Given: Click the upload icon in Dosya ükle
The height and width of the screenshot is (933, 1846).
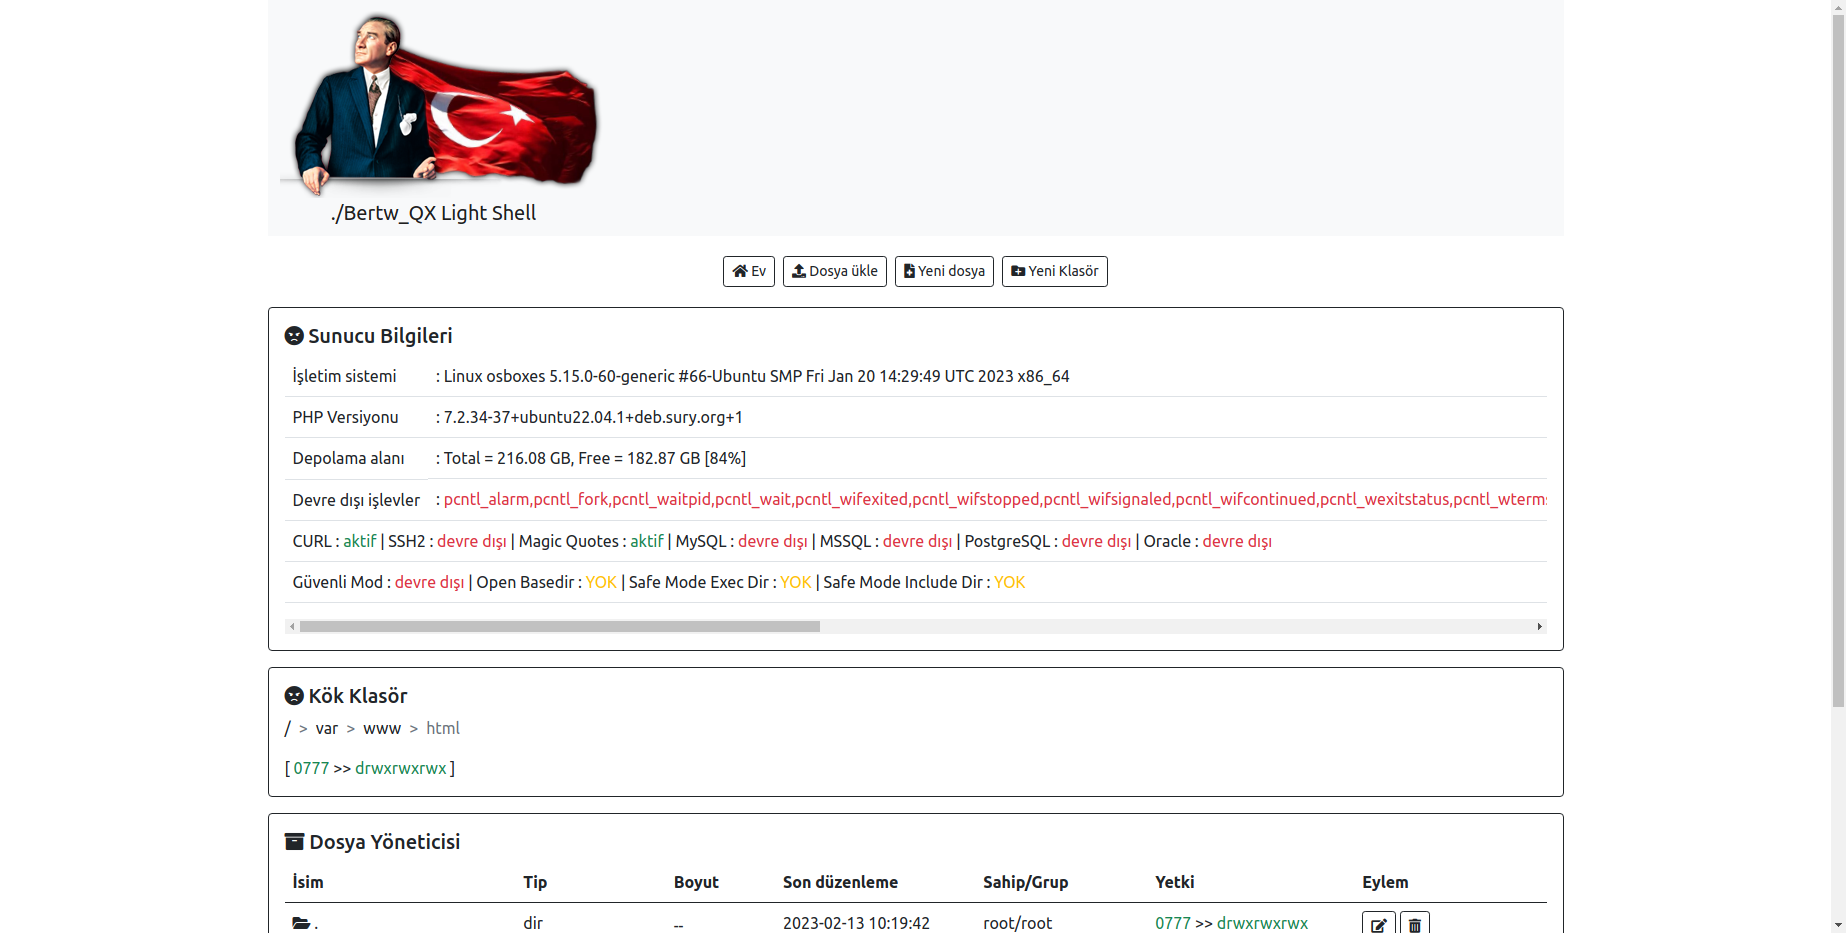Looking at the screenshot, I should pos(799,271).
